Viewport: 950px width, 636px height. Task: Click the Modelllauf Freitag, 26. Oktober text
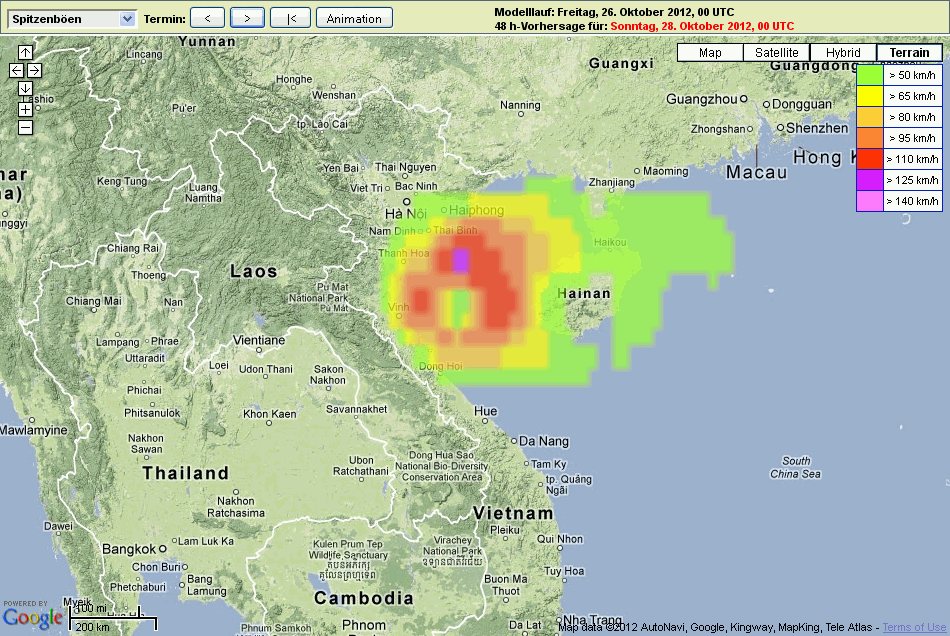tap(614, 12)
